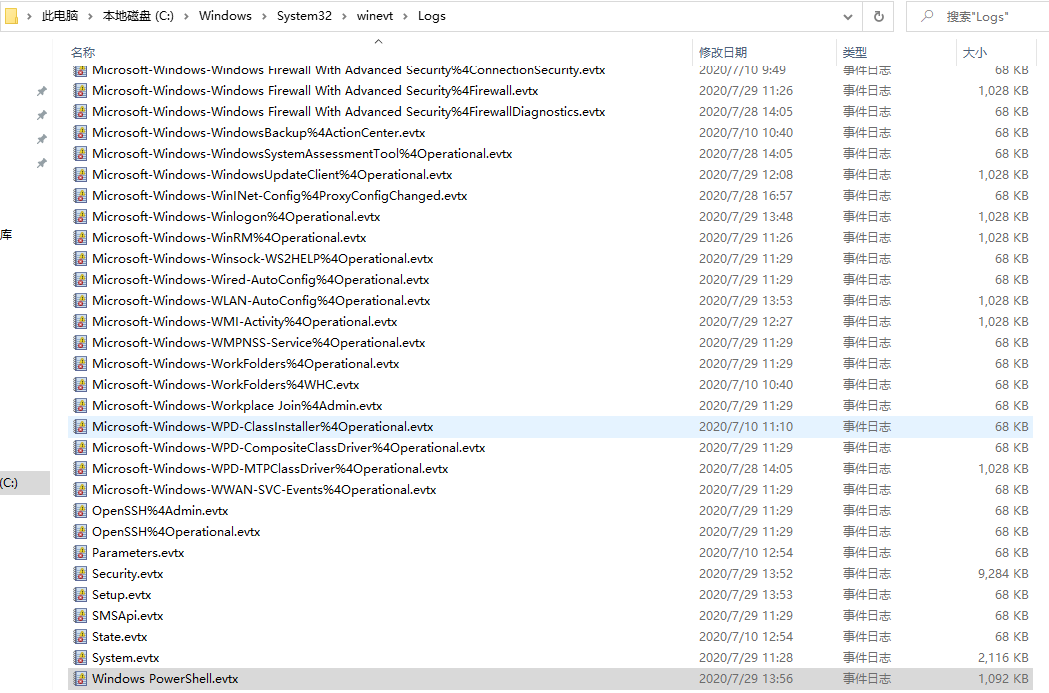Click the event log icon beside Setup.evtx
The height and width of the screenshot is (693, 1049).
(80, 594)
